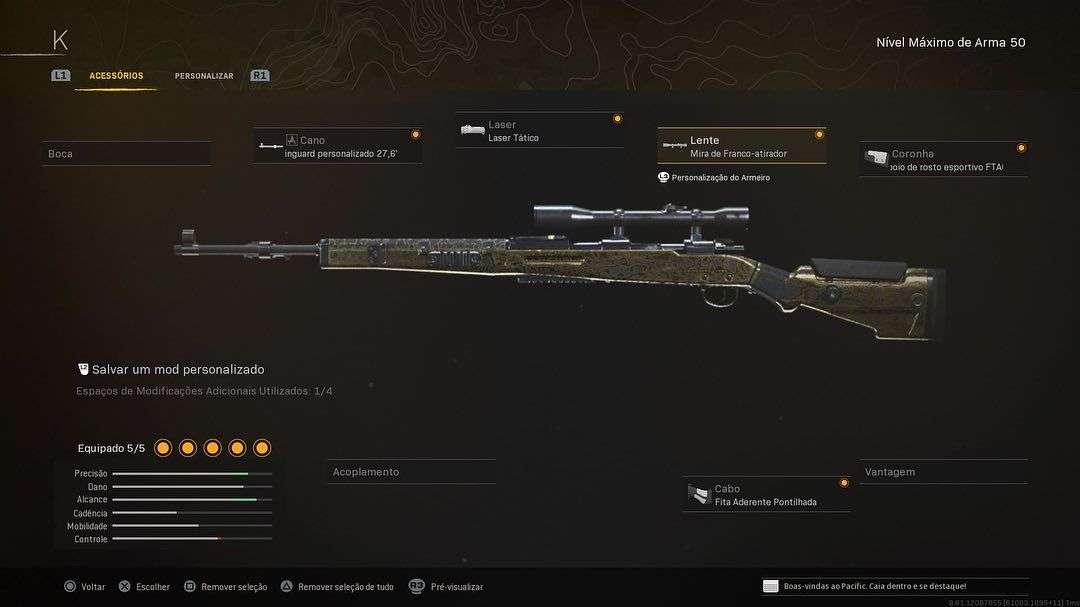Click the Precisão stat bar
This screenshot has height=607, width=1080.
click(x=192, y=473)
